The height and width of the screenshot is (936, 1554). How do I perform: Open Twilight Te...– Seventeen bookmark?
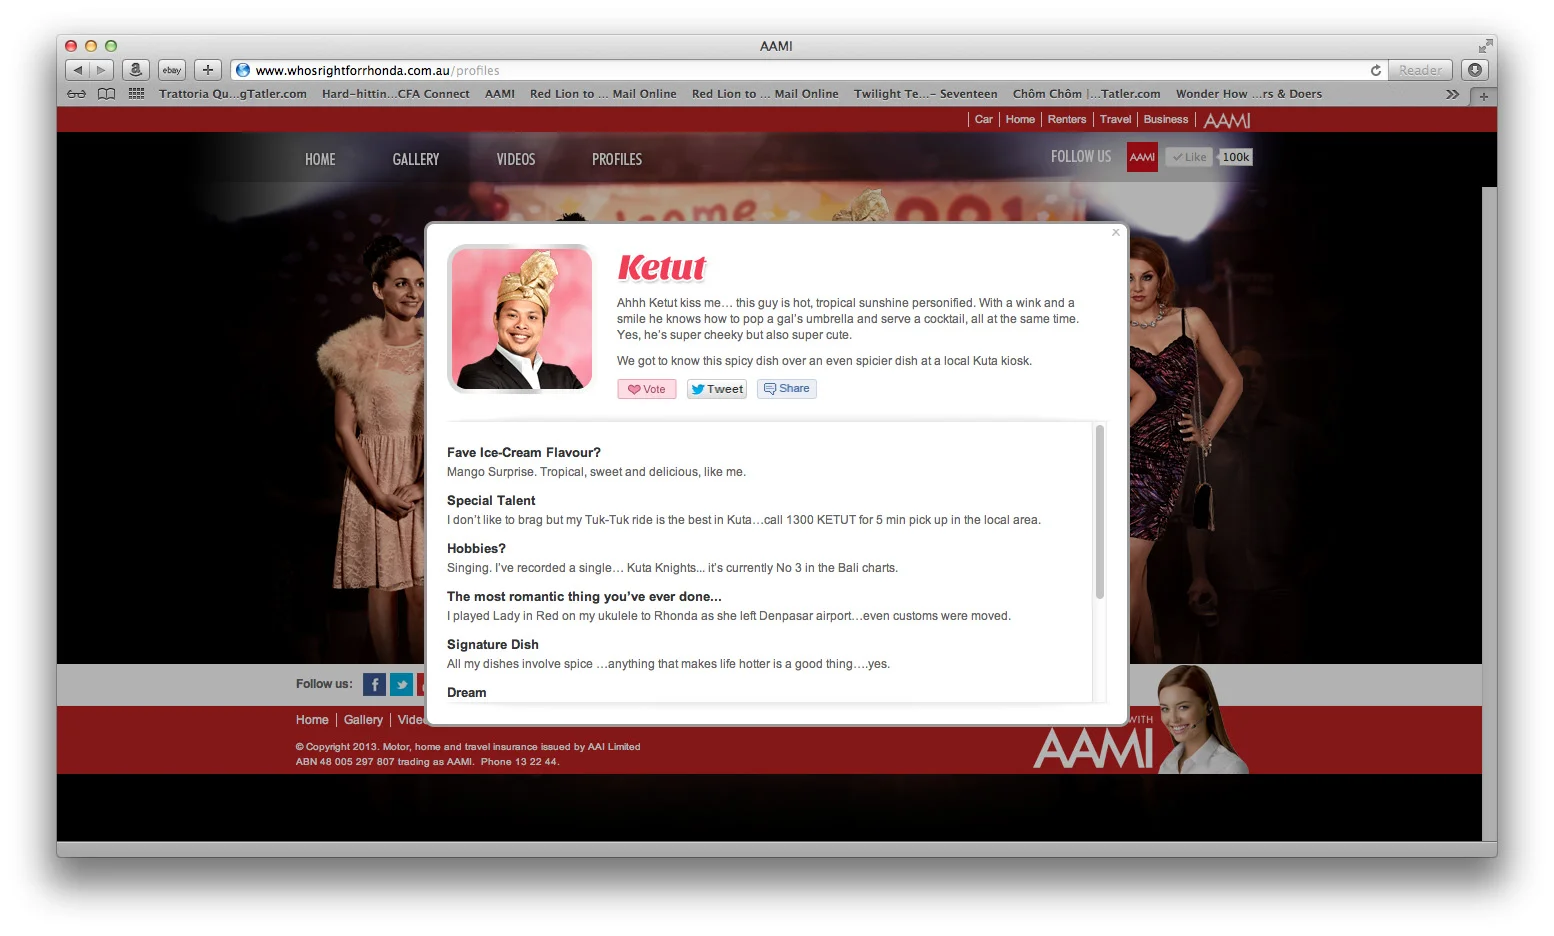(x=926, y=94)
